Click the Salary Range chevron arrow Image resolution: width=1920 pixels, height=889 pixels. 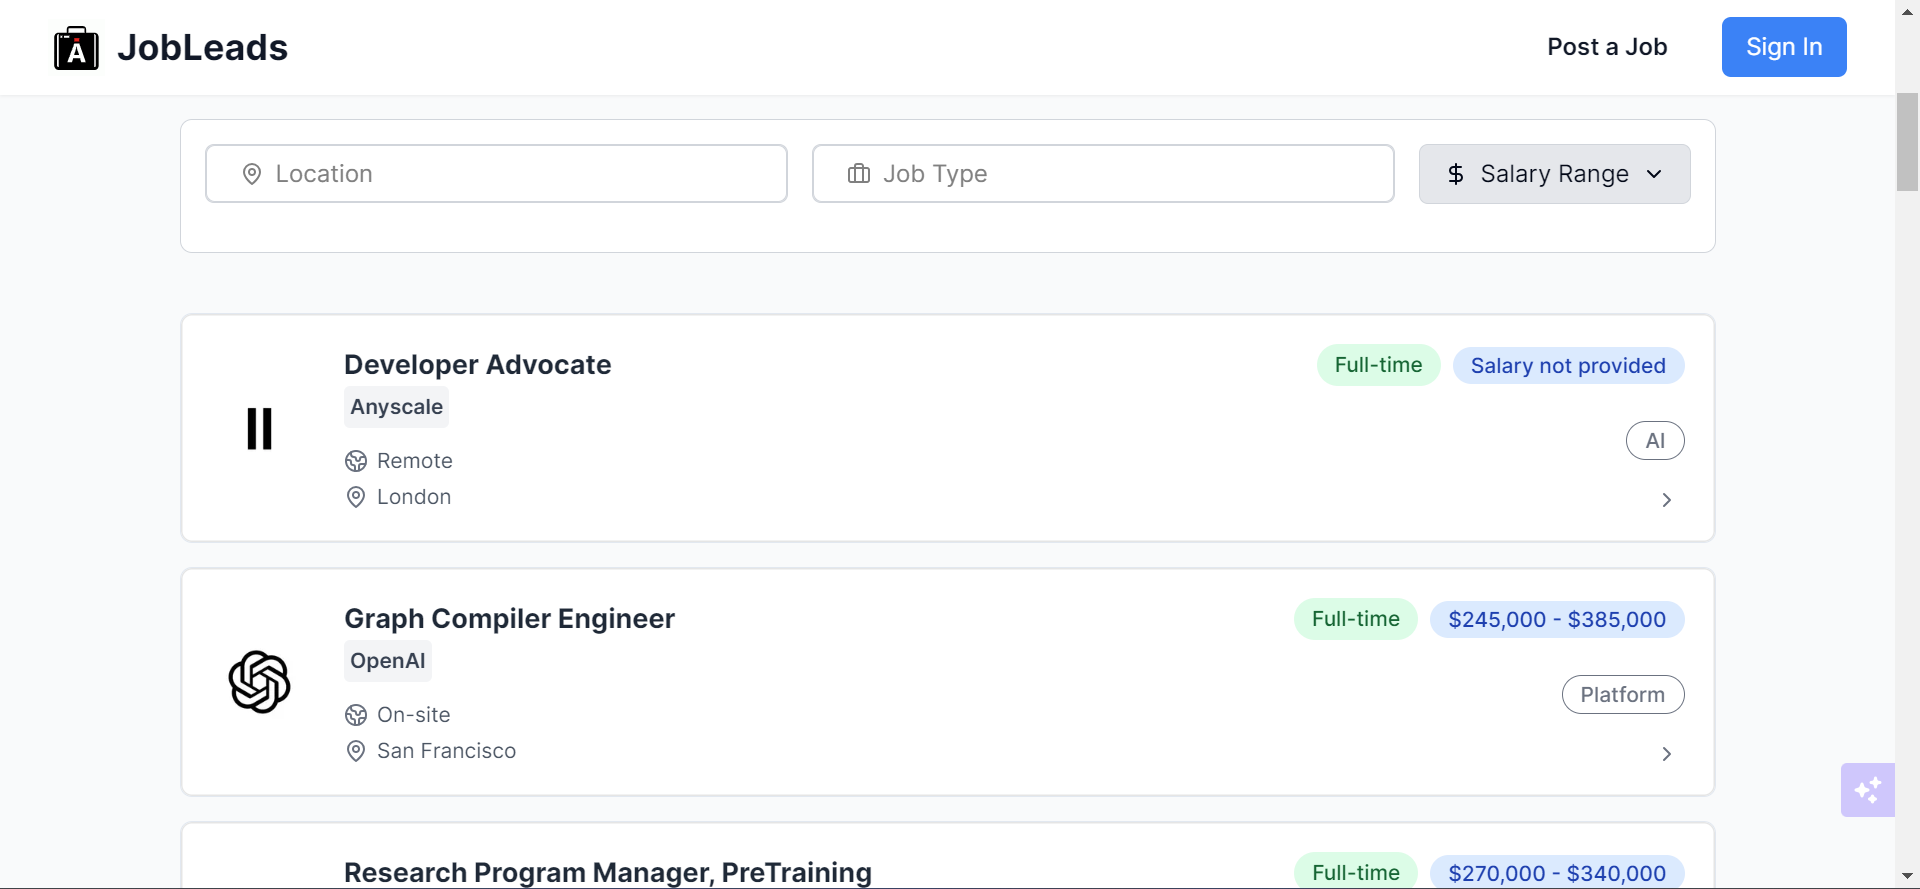(x=1654, y=174)
